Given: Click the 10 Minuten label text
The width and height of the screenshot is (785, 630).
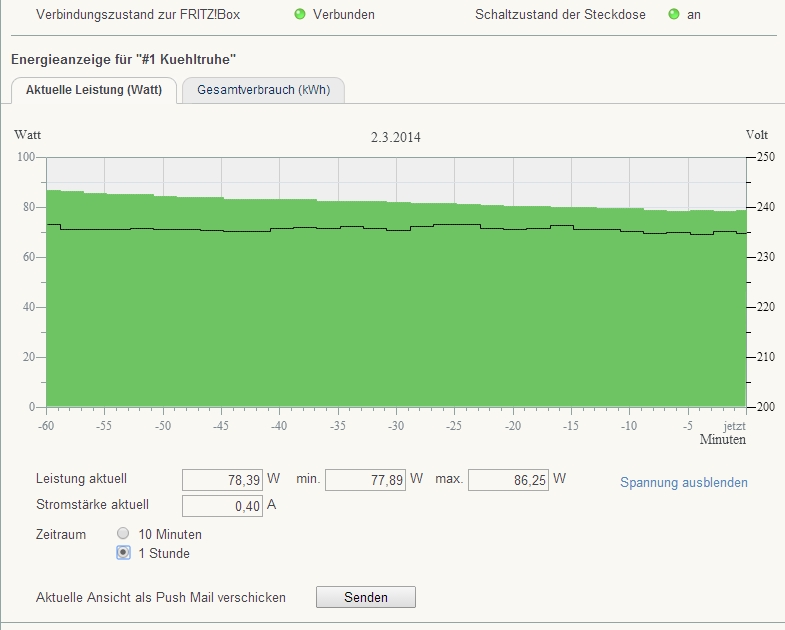Looking at the screenshot, I should click(x=170, y=534).
